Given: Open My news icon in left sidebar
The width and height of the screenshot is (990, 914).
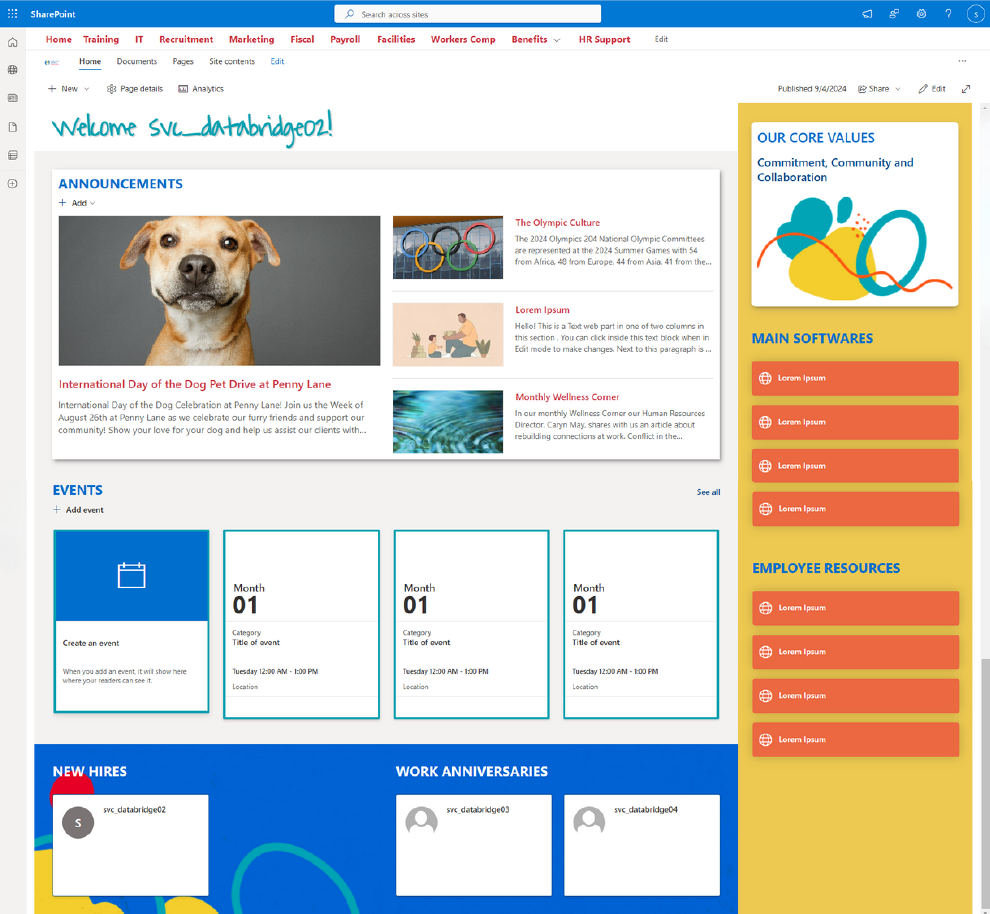Looking at the screenshot, I should pyautogui.click(x=13, y=98).
